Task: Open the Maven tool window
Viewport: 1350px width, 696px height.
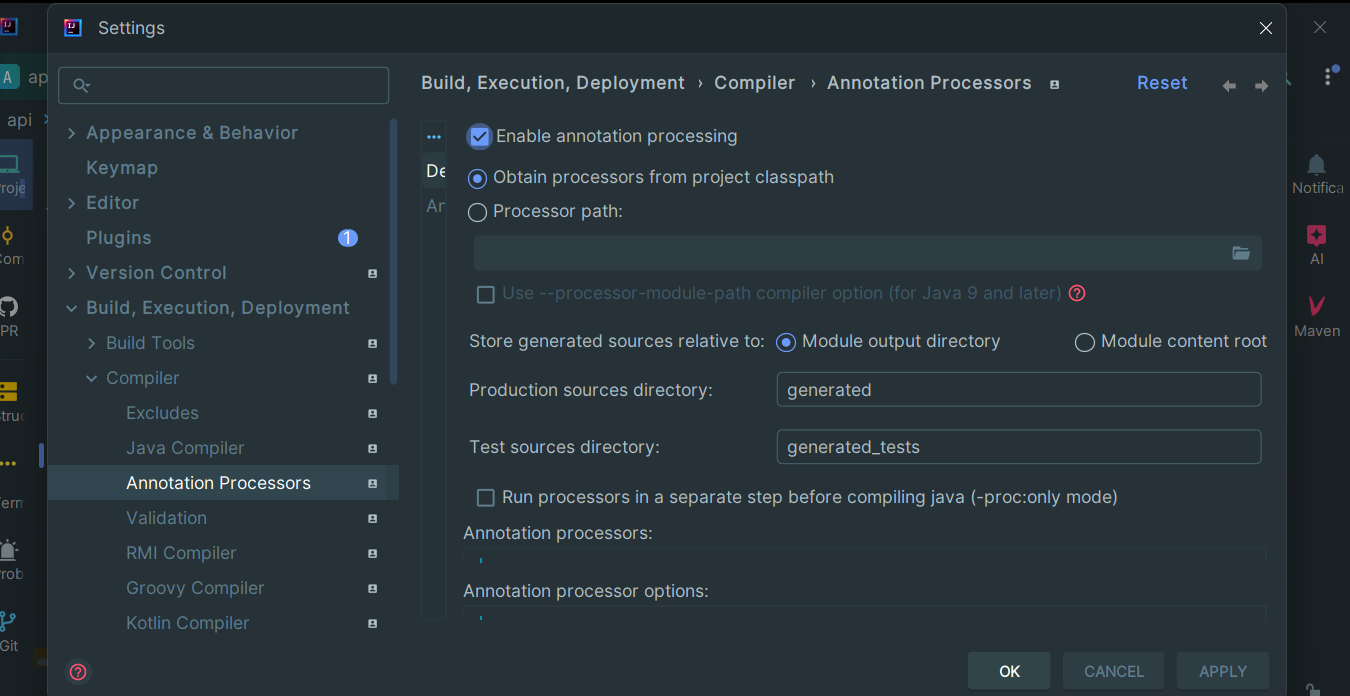Action: (x=1316, y=316)
